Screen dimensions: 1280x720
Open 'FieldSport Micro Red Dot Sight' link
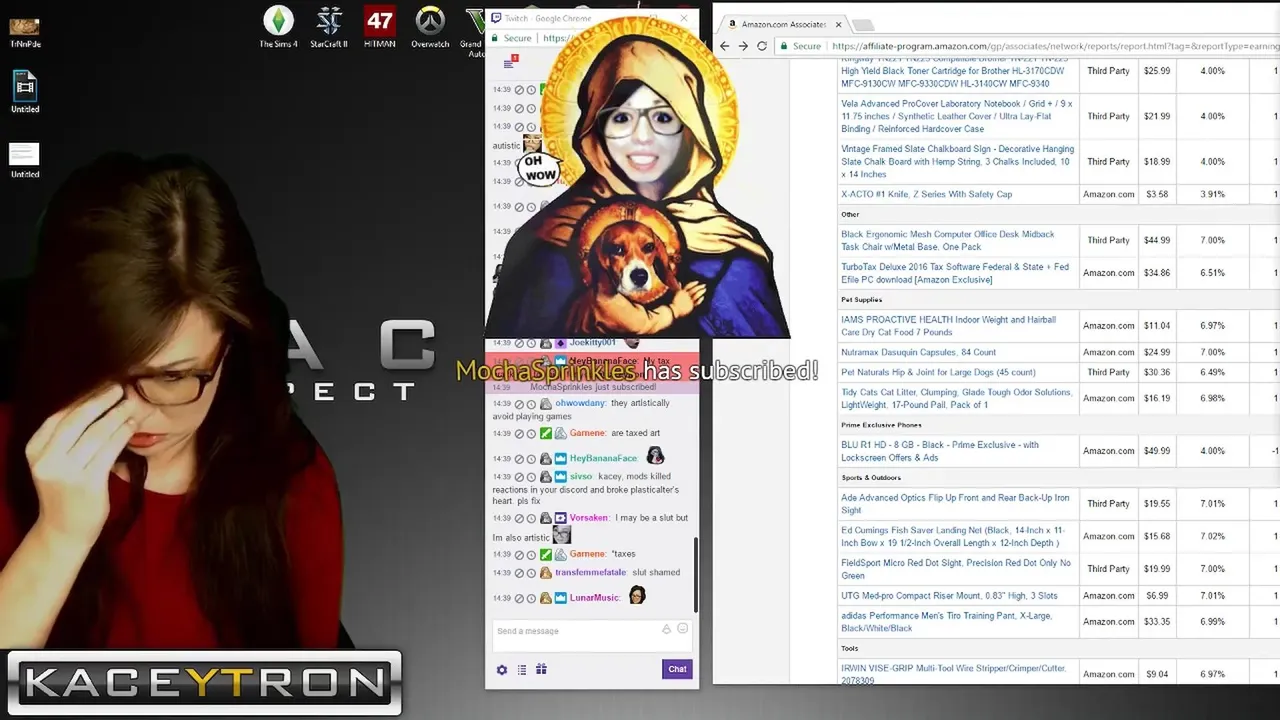[x=956, y=569]
